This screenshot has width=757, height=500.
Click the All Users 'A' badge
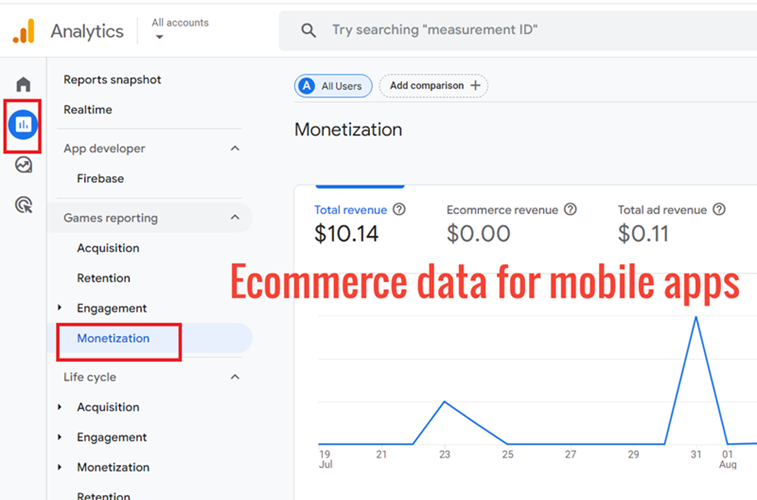(307, 86)
